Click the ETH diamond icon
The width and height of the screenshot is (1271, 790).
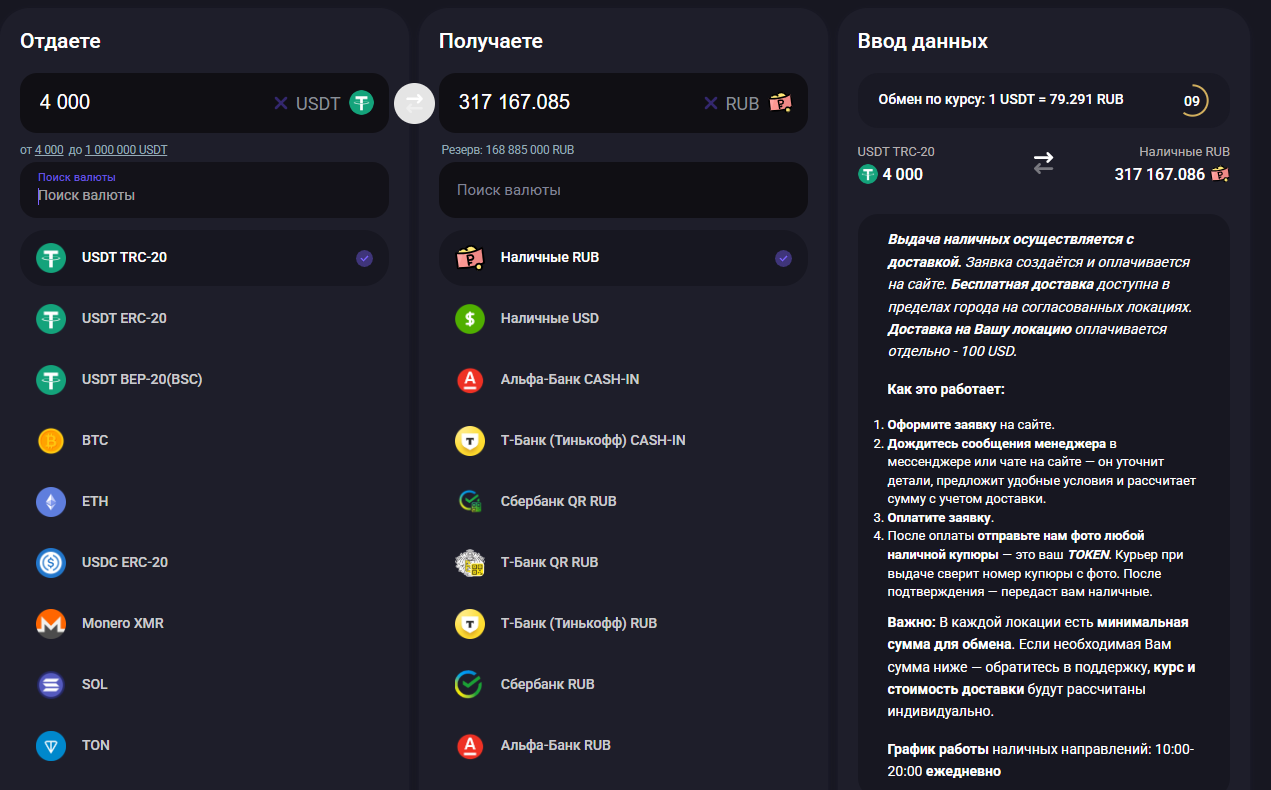point(51,501)
